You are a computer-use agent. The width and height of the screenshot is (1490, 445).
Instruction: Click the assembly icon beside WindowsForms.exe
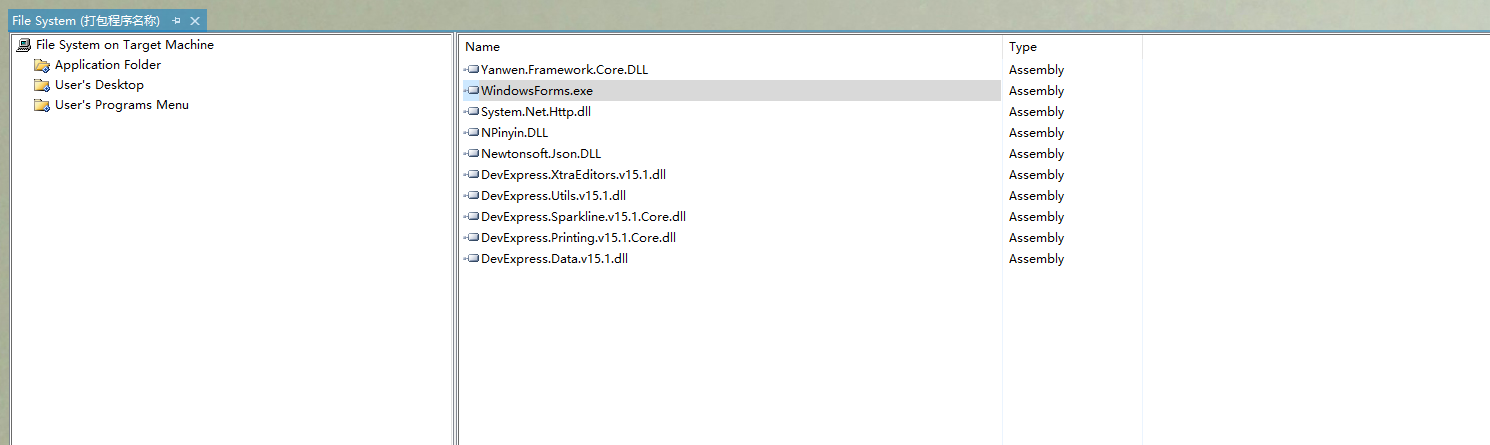coord(473,91)
